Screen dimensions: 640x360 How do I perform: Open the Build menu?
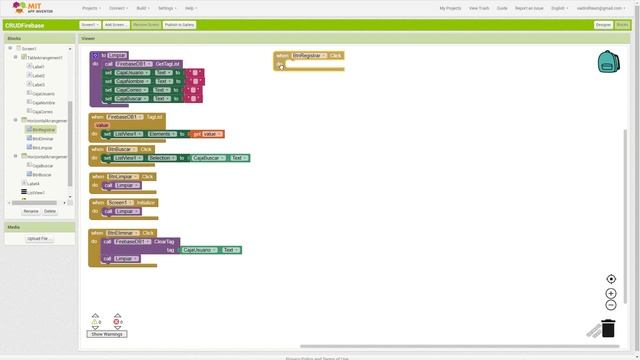click(143, 8)
